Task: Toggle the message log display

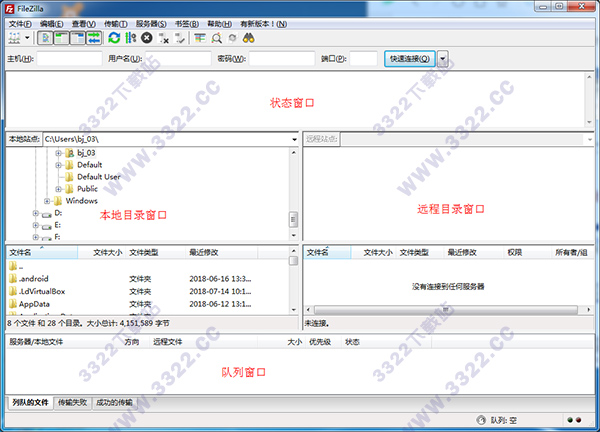Action: (x=45, y=38)
